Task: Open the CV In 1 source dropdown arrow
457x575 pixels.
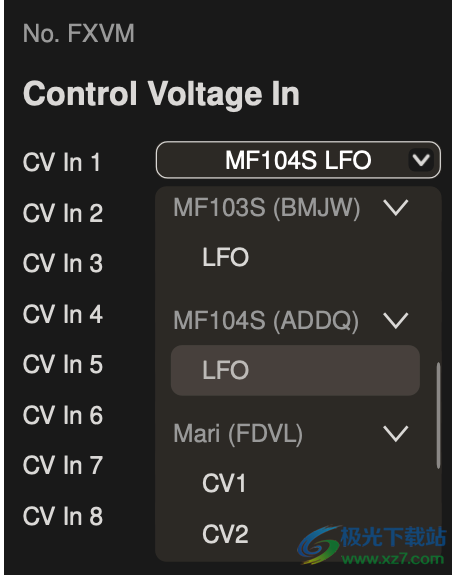Action: pos(421,160)
